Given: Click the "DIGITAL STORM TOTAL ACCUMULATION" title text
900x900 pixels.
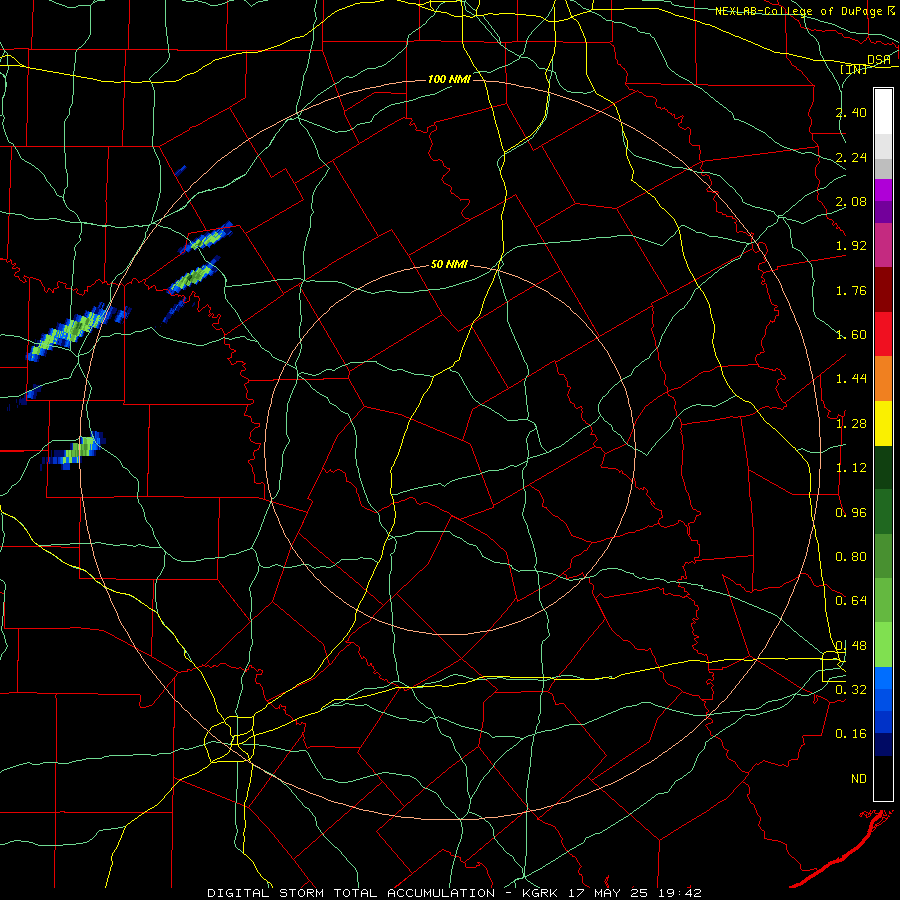Looking at the screenshot, I should pyautogui.click(x=351, y=893).
